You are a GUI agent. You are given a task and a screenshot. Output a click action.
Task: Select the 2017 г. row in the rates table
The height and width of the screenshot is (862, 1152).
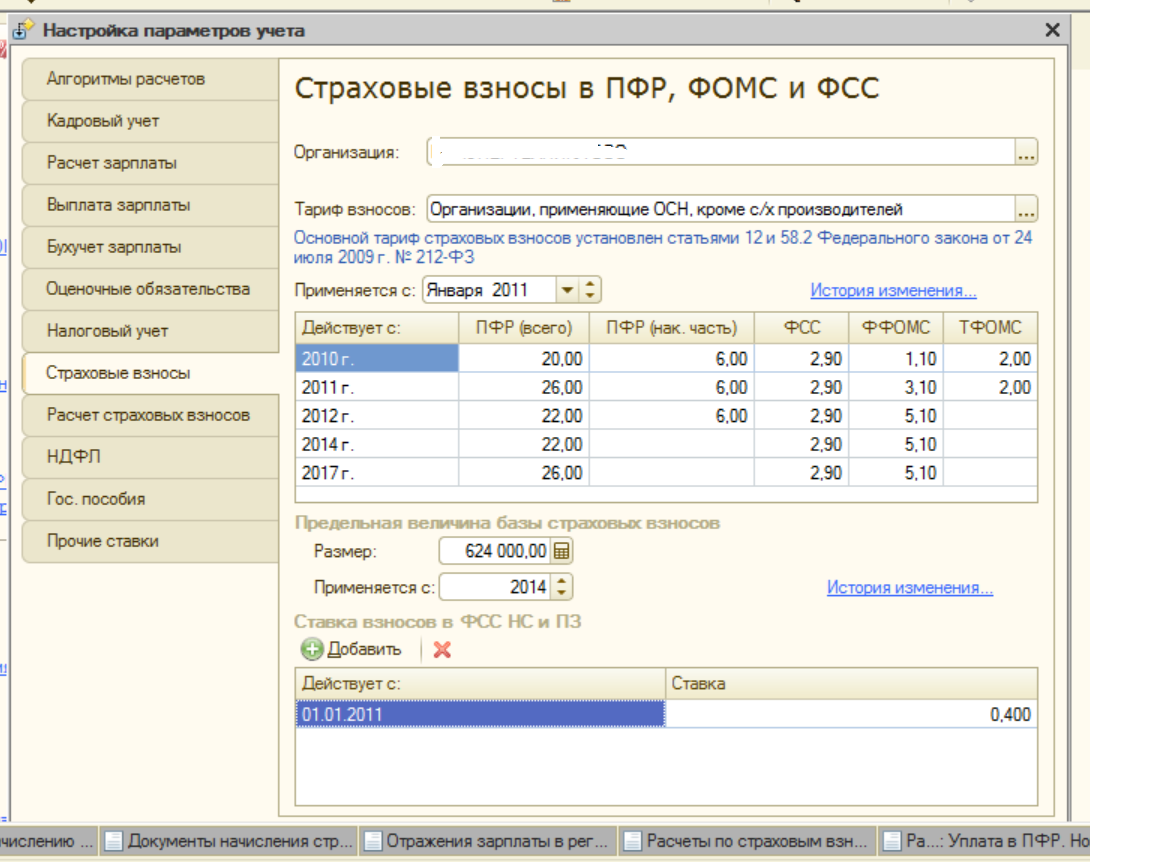click(x=376, y=473)
